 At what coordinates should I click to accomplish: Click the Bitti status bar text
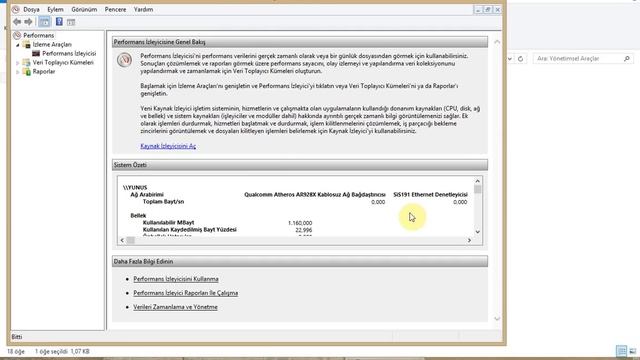17,337
